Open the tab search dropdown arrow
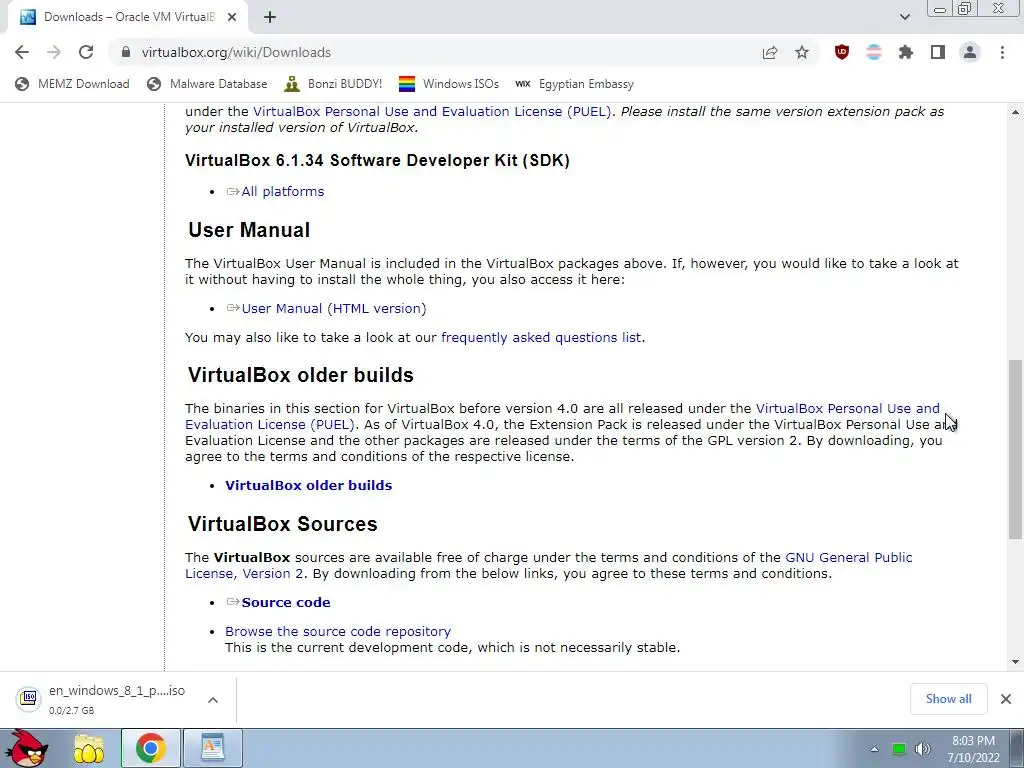This screenshot has width=1024, height=768. 904,17
